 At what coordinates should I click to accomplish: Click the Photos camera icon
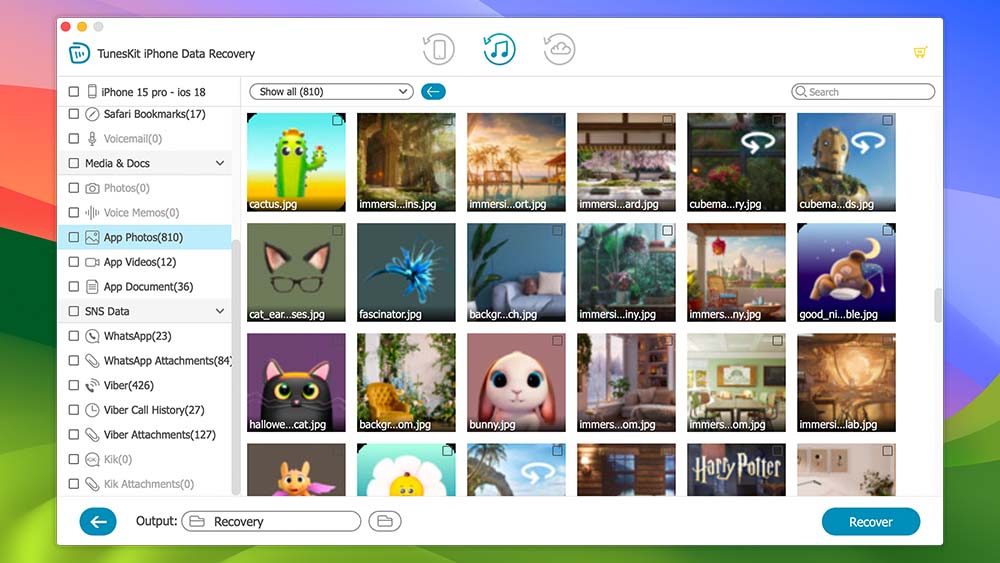(92, 188)
